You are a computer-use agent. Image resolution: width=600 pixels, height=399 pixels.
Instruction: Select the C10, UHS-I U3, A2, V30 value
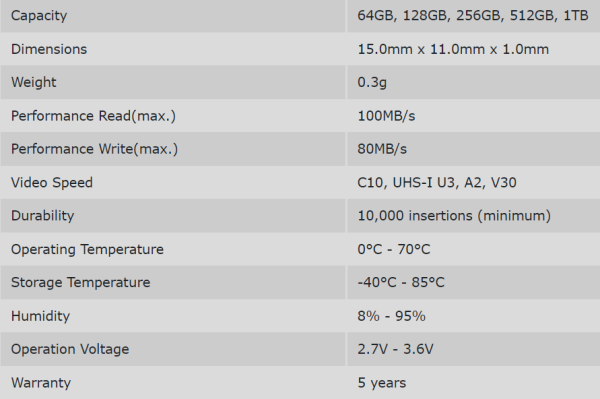tap(437, 182)
